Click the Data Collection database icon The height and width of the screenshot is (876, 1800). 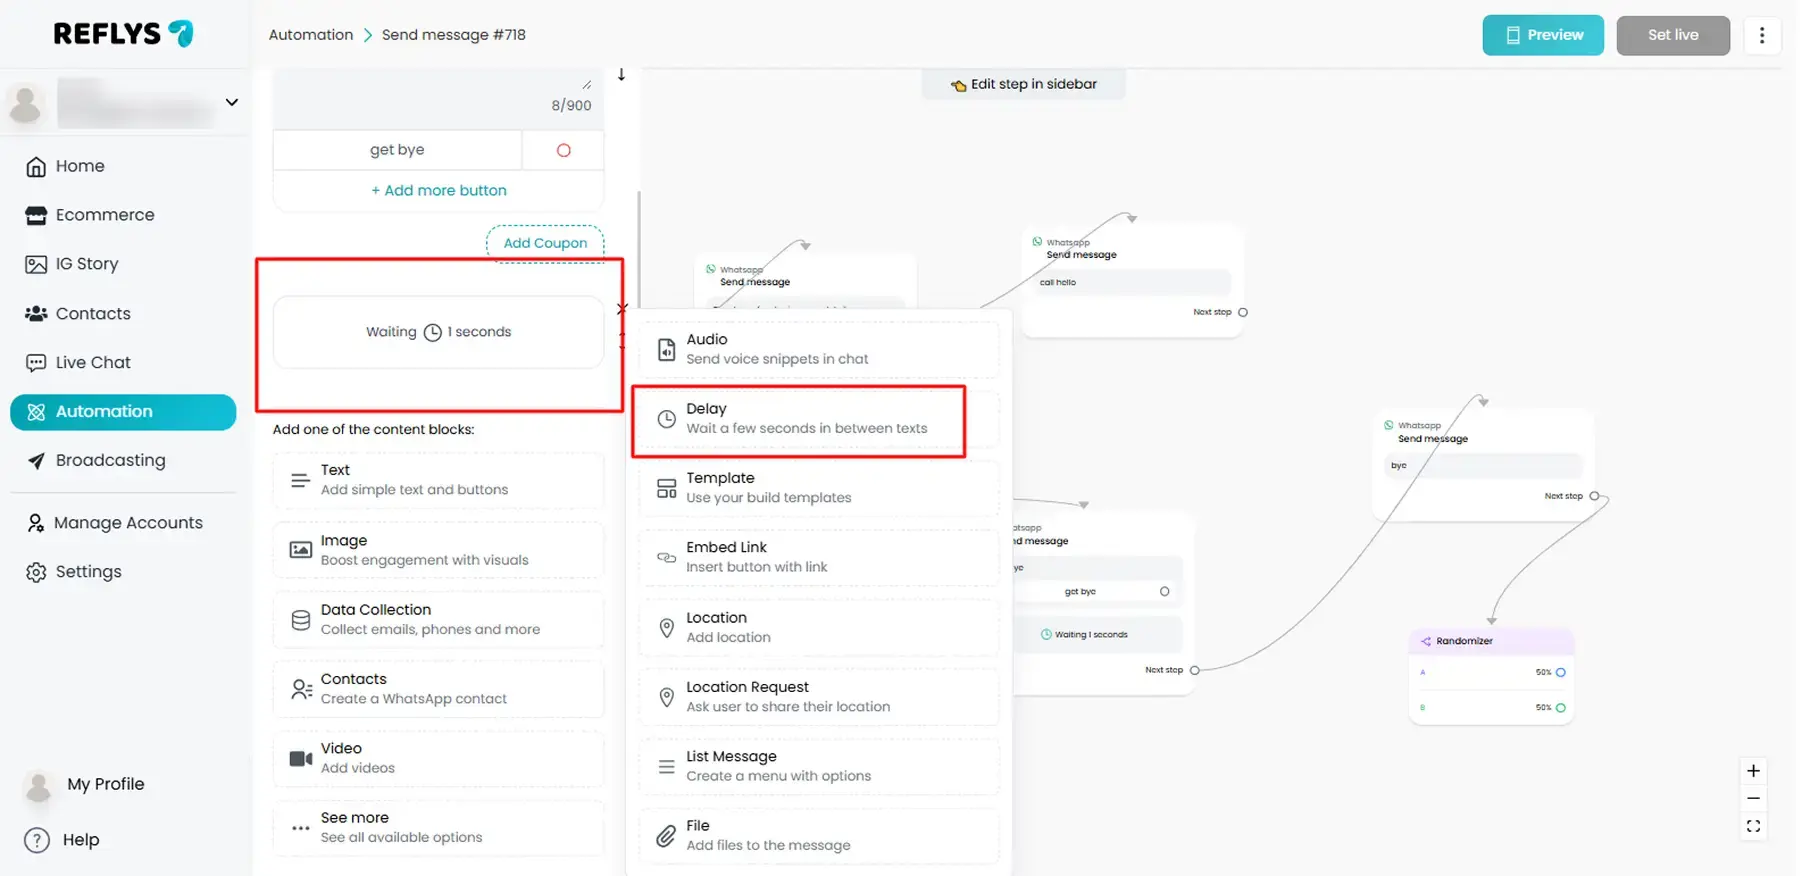click(300, 620)
